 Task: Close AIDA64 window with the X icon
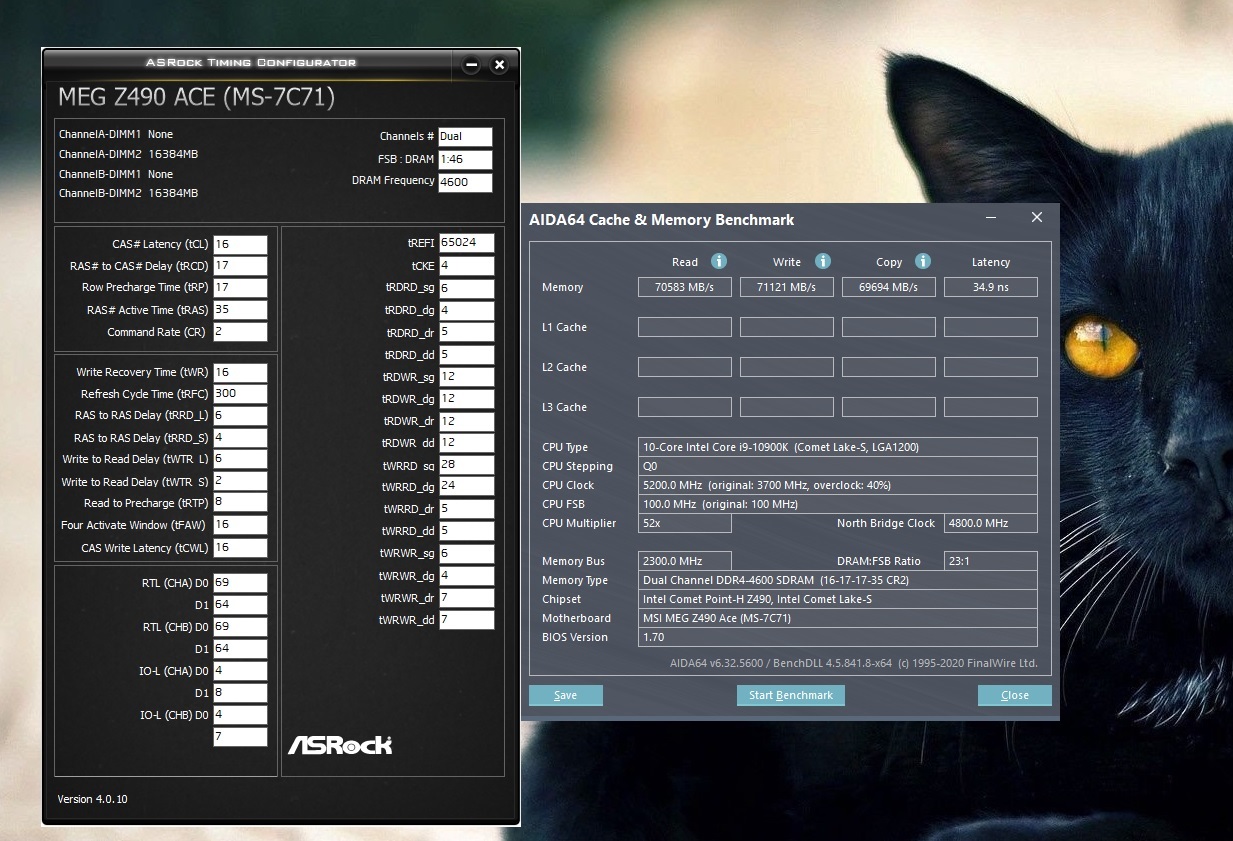tap(1037, 217)
